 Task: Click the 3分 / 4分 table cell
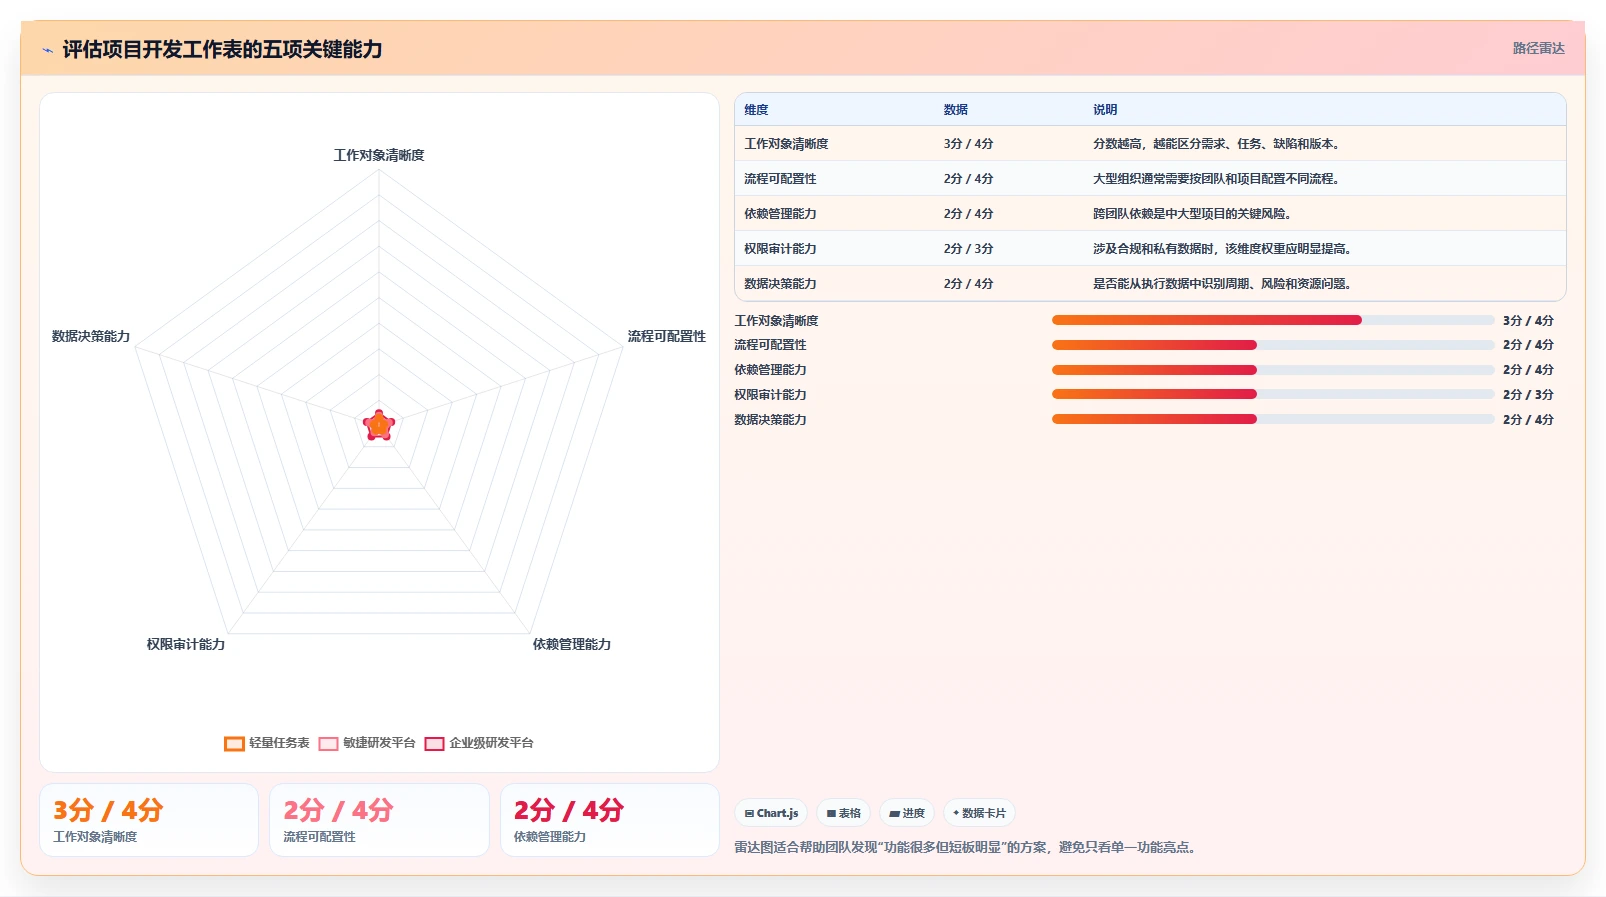pos(968,144)
